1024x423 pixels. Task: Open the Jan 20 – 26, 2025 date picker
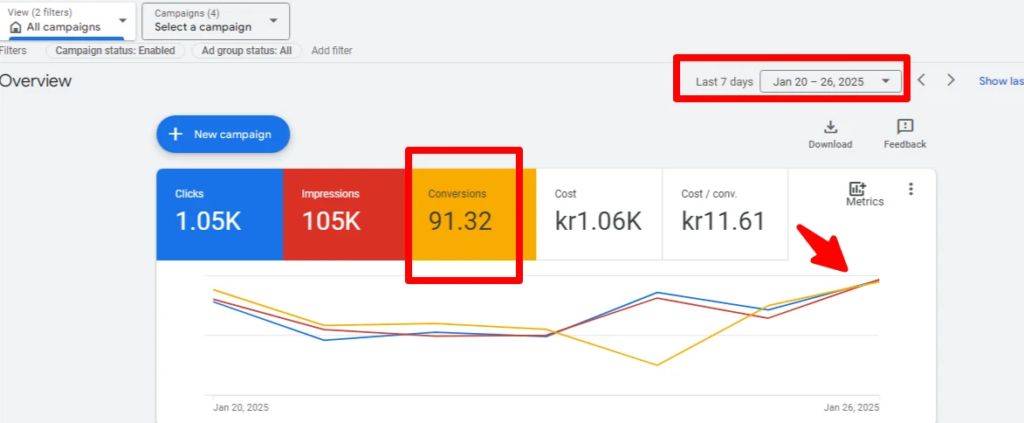(x=830, y=81)
